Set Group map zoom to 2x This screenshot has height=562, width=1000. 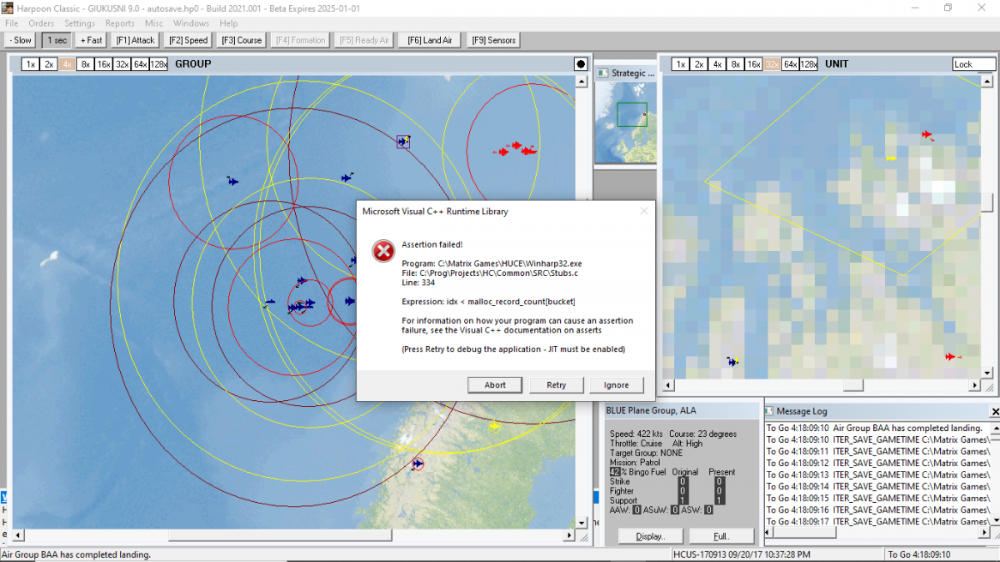coord(48,64)
